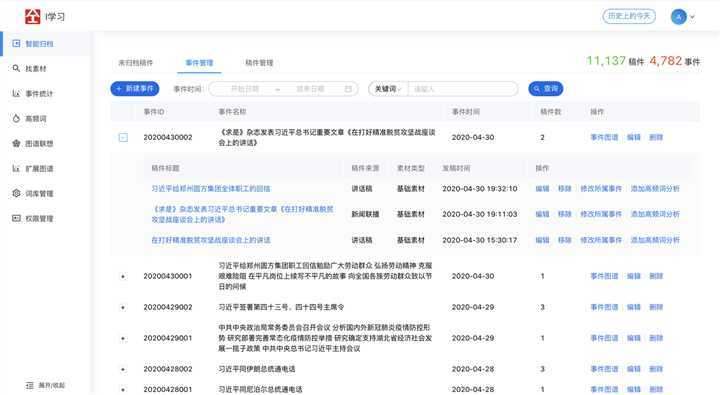Expand event row 20200430001
Screen dimensions: 720x395
coord(123,276)
